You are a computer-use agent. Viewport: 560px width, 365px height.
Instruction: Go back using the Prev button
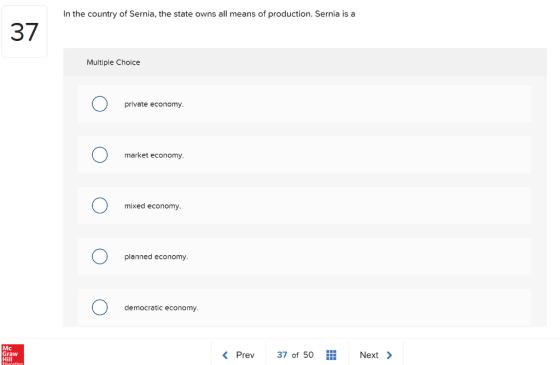pyautogui.click(x=238, y=355)
